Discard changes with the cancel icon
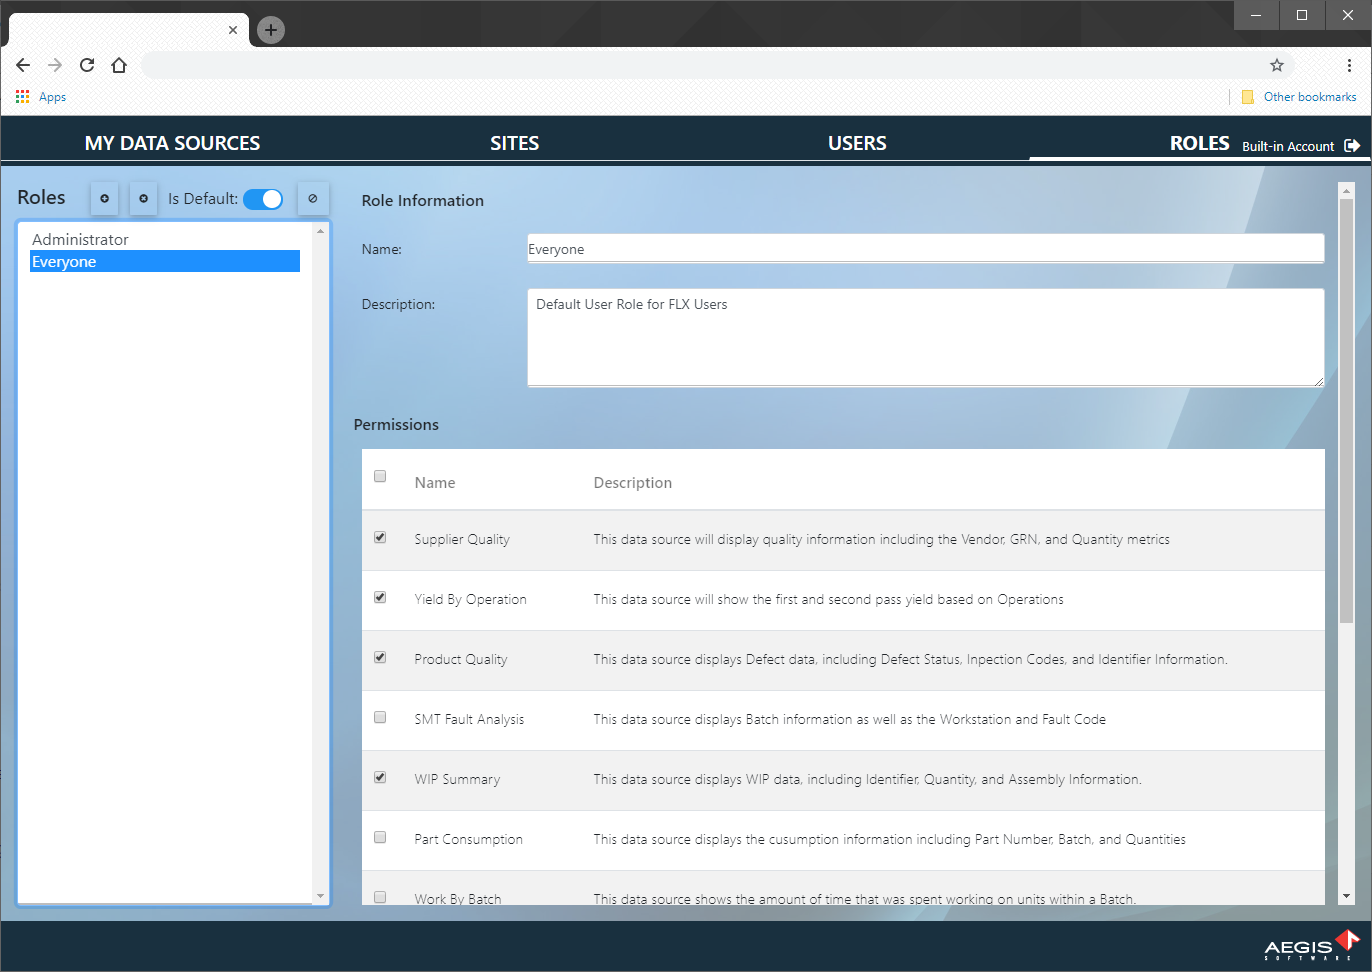 (x=313, y=198)
